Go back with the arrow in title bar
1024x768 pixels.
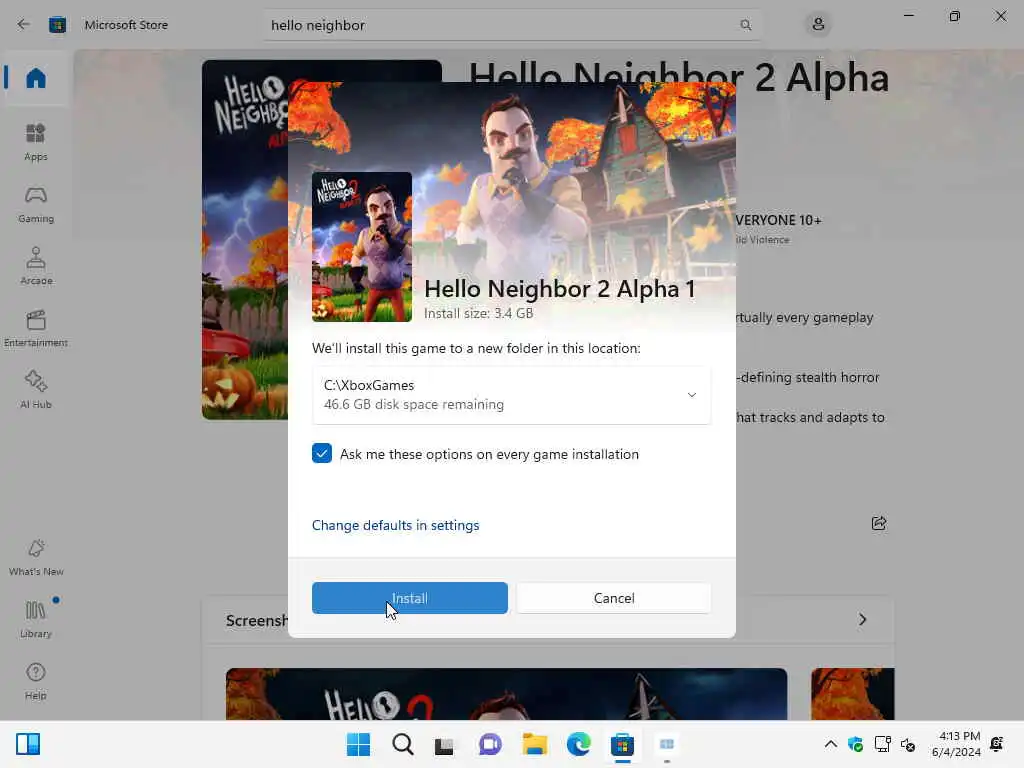[24, 25]
